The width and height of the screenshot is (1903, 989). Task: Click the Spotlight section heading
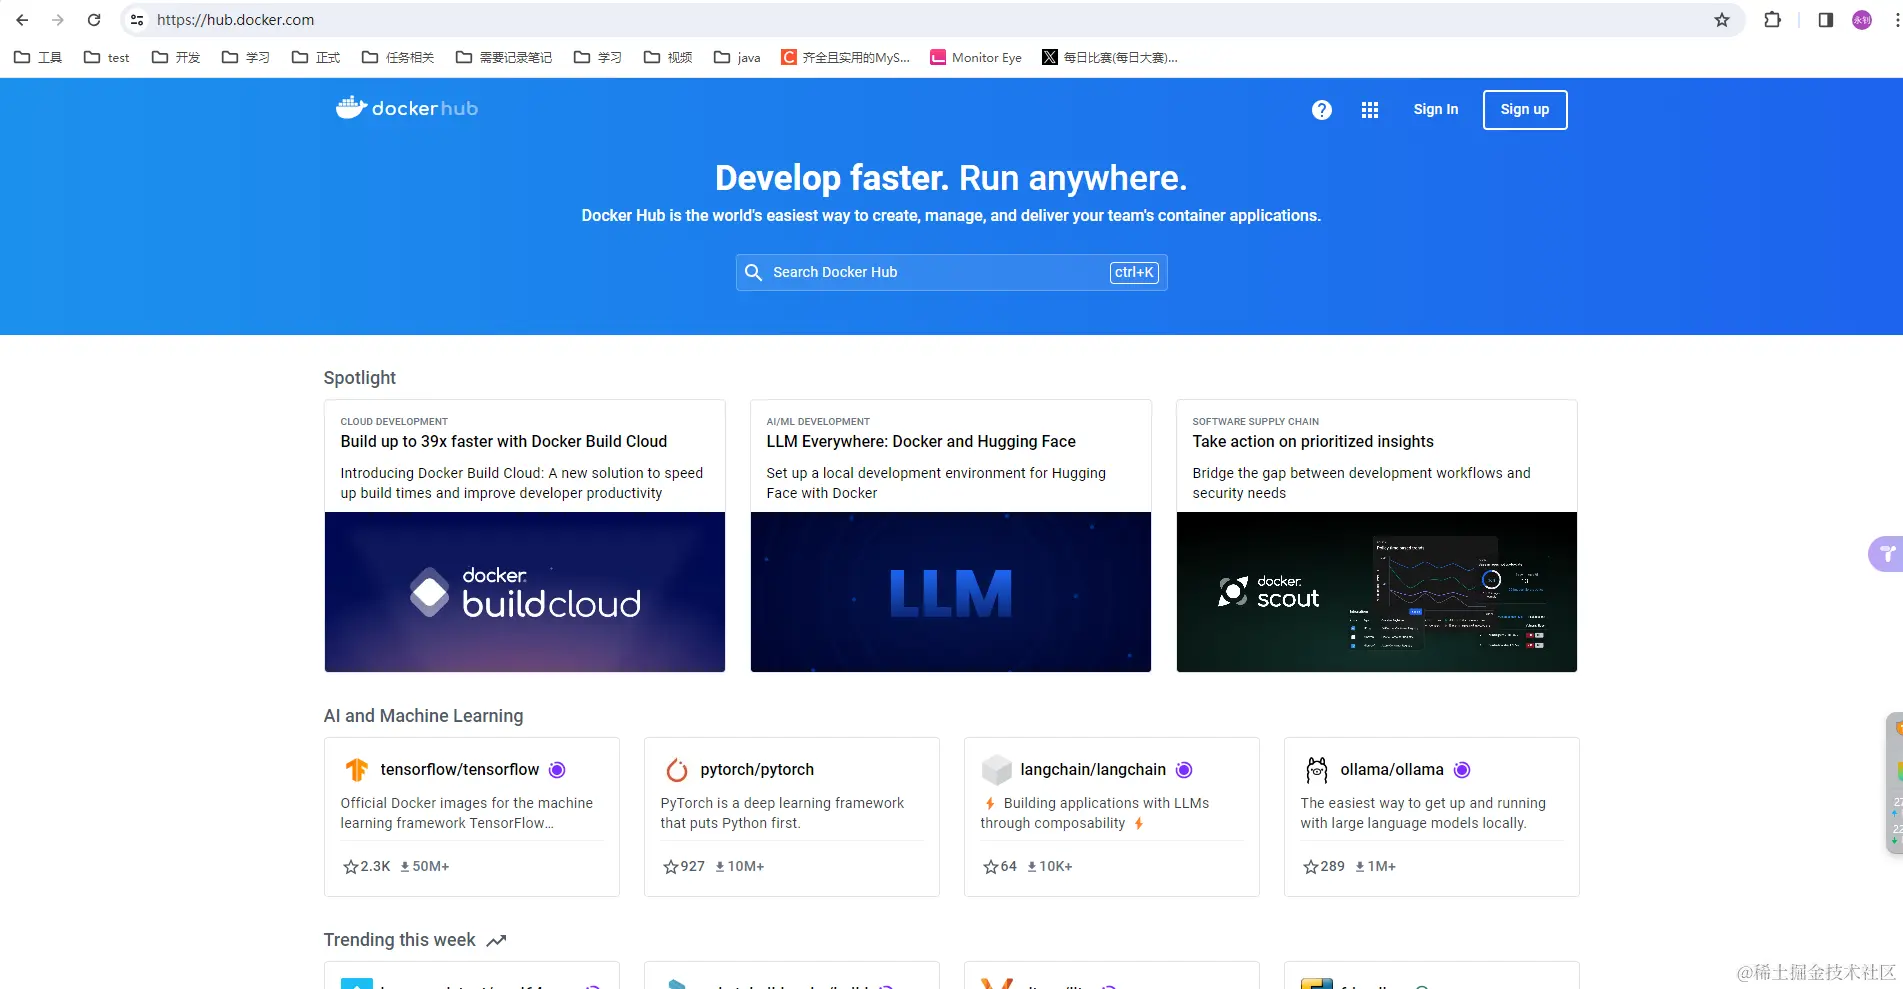tap(360, 378)
